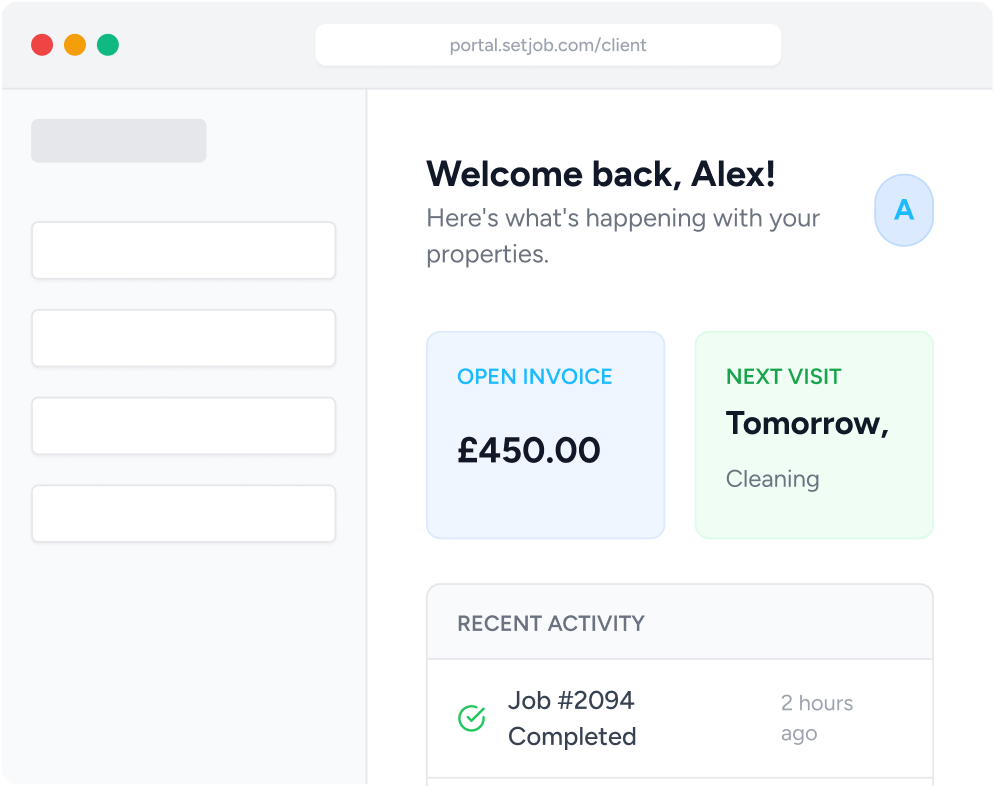Click the '2 hours ago' timestamp
This screenshot has height=786, width=995.
point(816,718)
